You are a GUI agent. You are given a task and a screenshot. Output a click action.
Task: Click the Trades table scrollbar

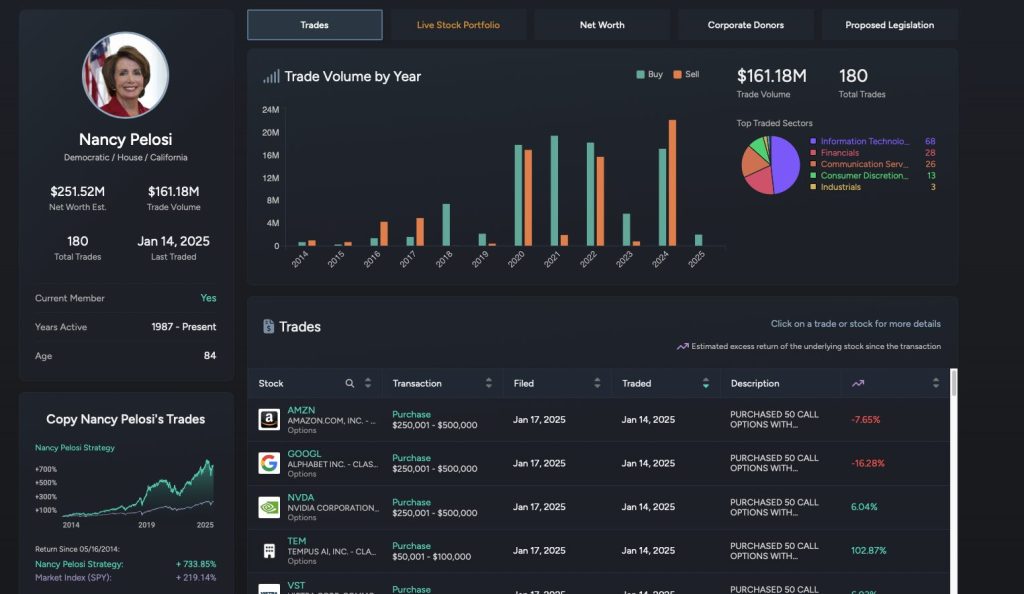[x=953, y=383]
